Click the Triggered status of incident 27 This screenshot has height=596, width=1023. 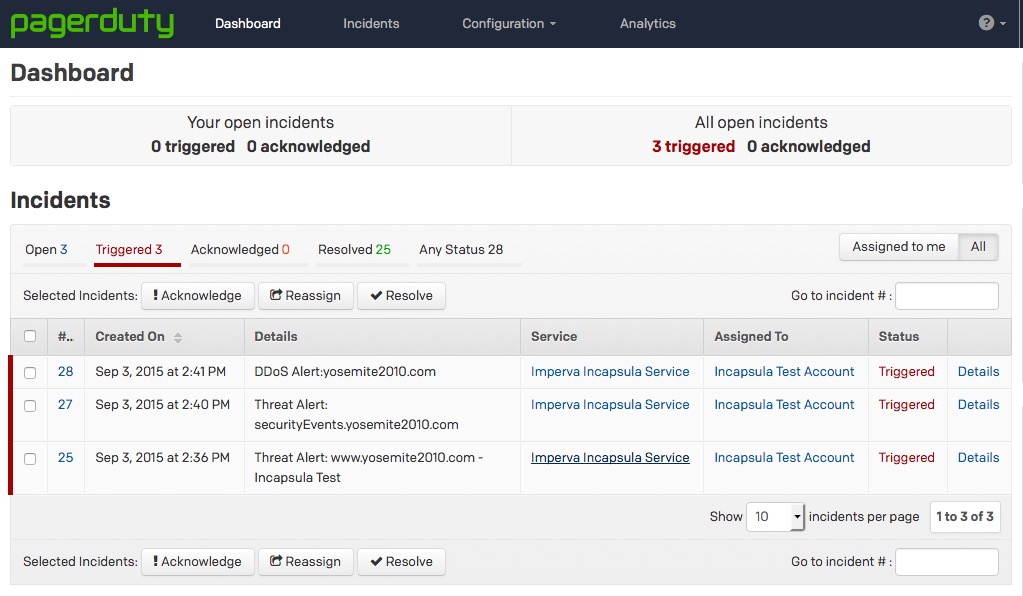[x=906, y=405]
